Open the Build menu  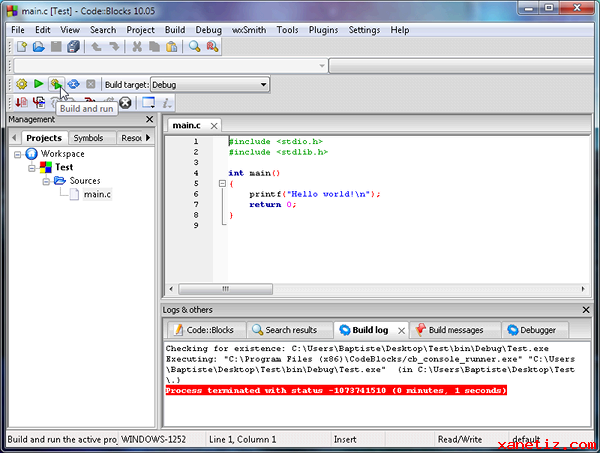(x=175, y=30)
